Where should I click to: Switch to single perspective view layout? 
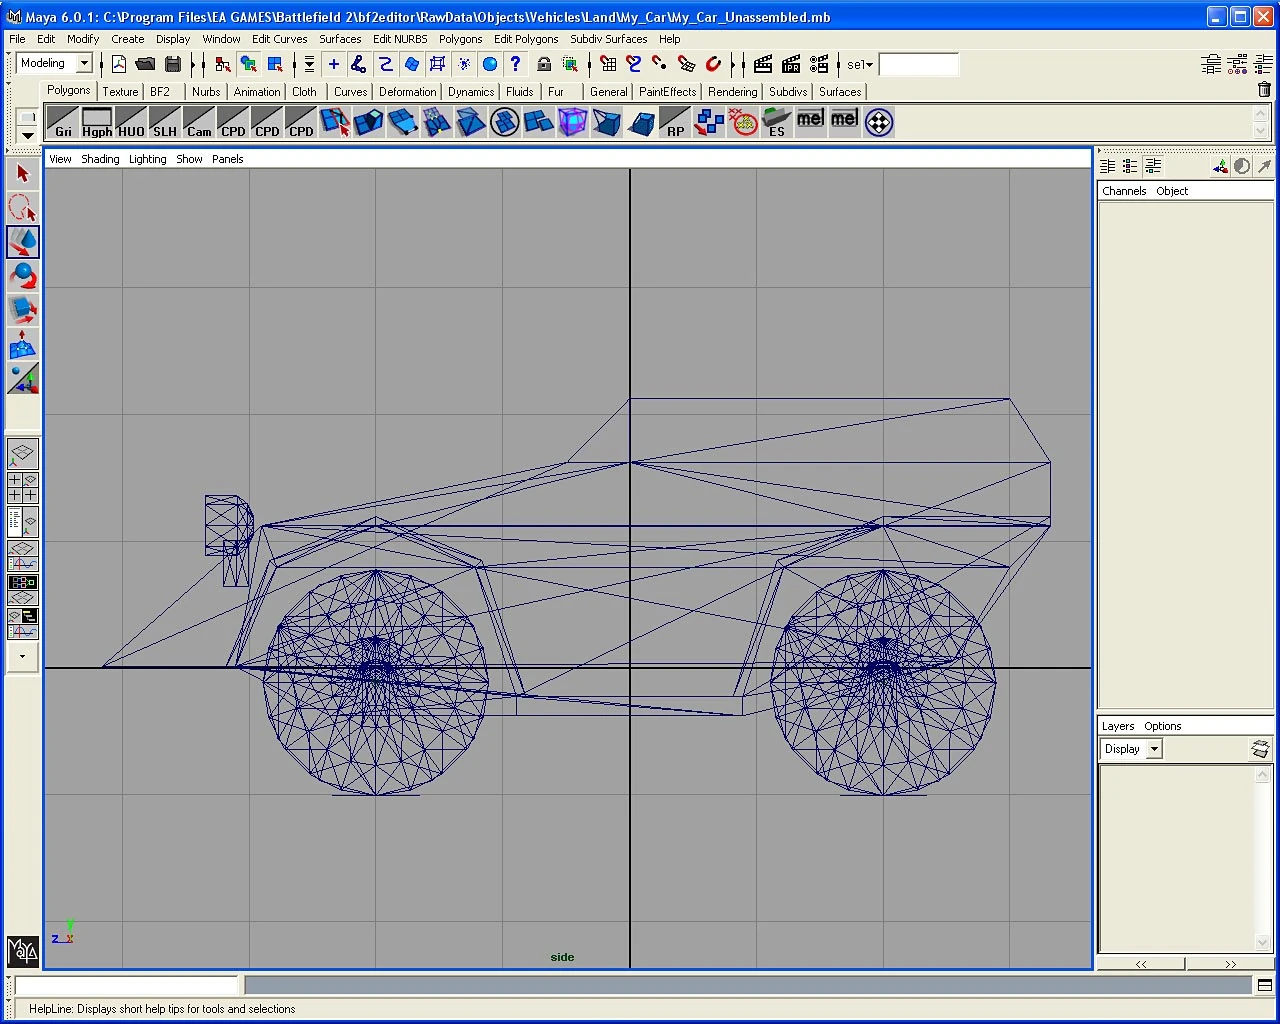[22, 455]
